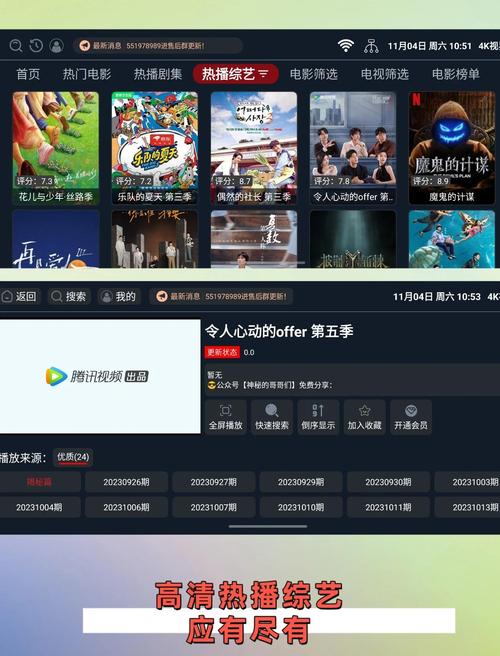Switch to 热门电影 tab
The width and height of the screenshot is (500, 656).
click(87, 74)
